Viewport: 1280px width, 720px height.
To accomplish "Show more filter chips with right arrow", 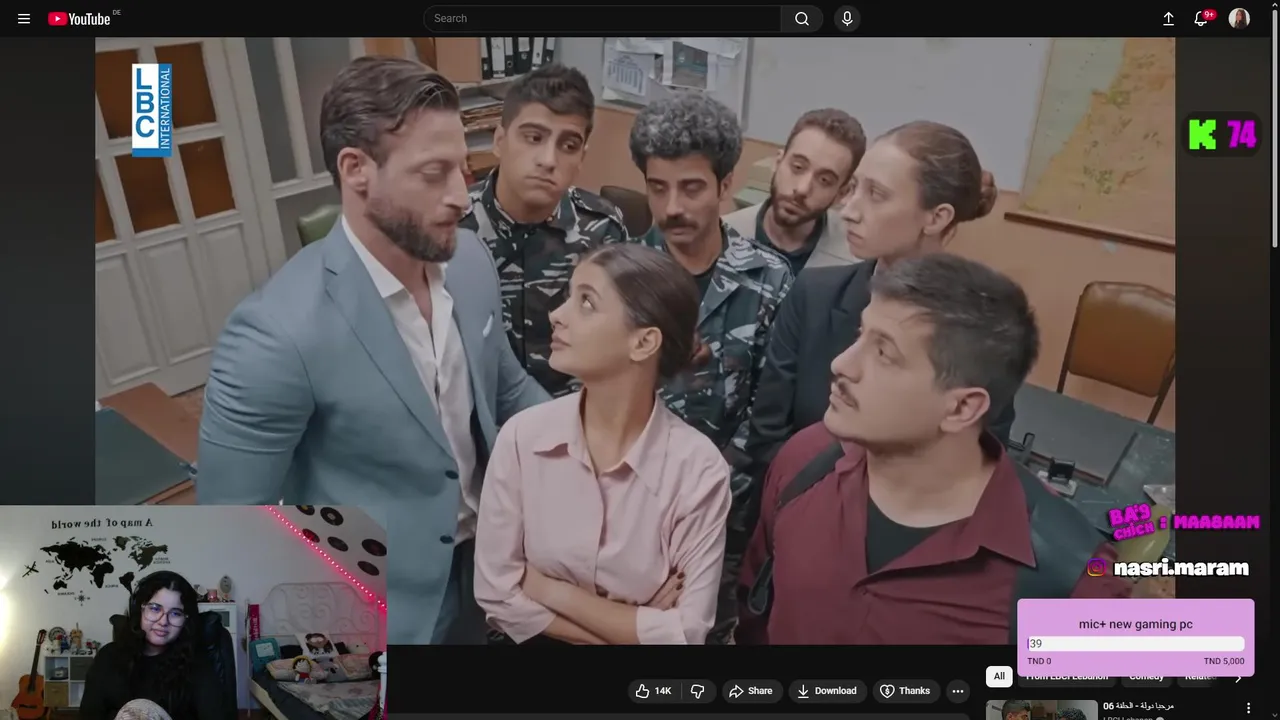I will [1238, 678].
